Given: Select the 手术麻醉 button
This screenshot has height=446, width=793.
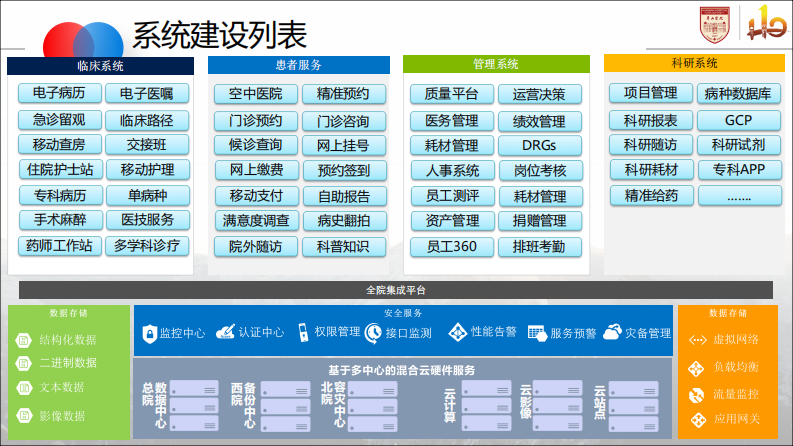Looking at the screenshot, I should coord(60,220).
